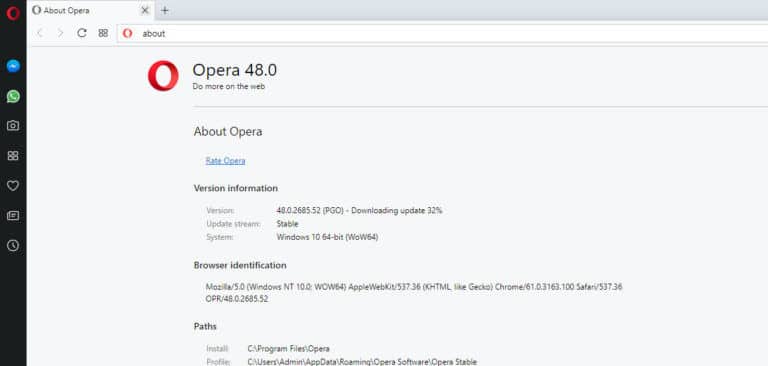Image resolution: width=768 pixels, height=366 pixels.
Task: Click the 'Version information' heading
Action: (236, 188)
